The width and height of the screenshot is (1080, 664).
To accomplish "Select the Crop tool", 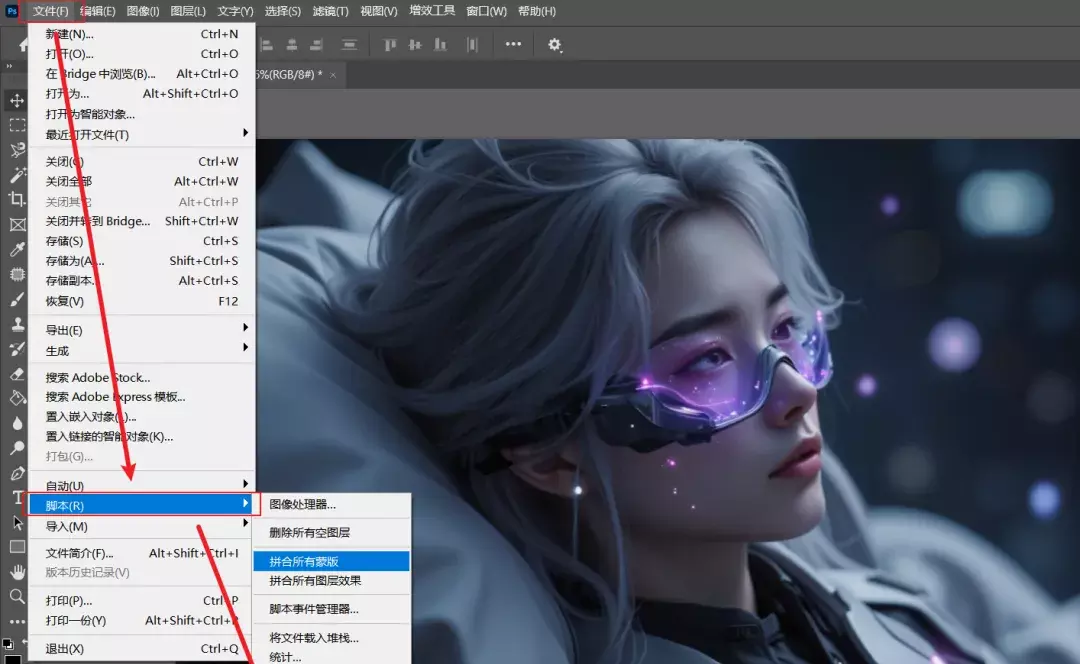I will [x=17, y=199].
